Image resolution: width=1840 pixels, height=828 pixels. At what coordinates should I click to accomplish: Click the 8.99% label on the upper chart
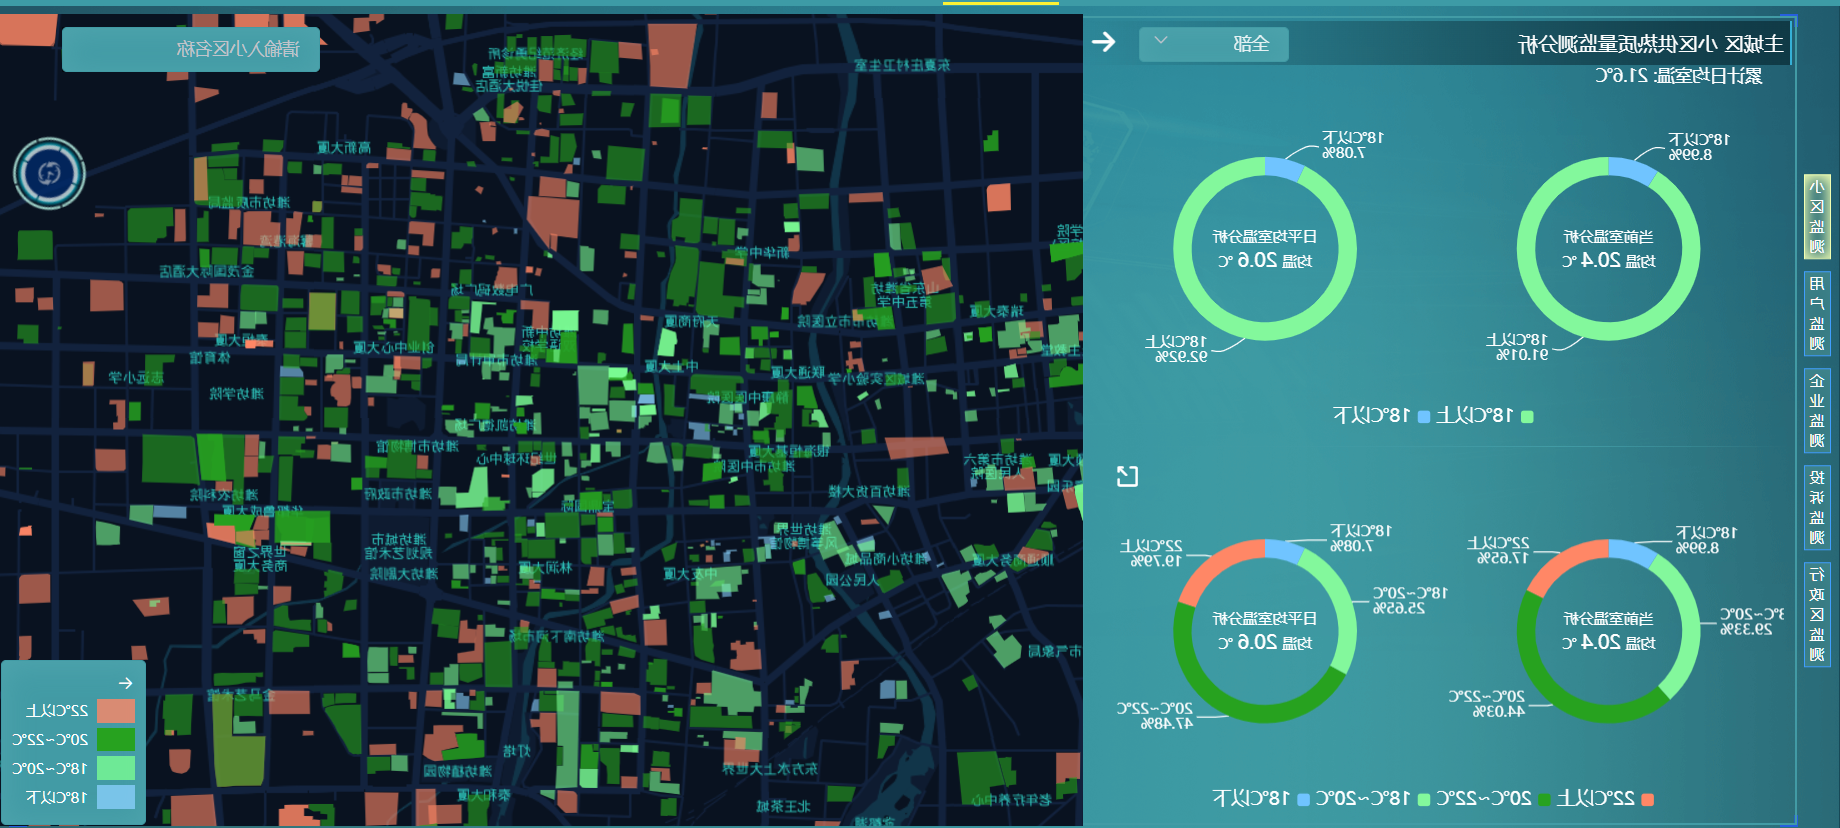coord(1690,155)
